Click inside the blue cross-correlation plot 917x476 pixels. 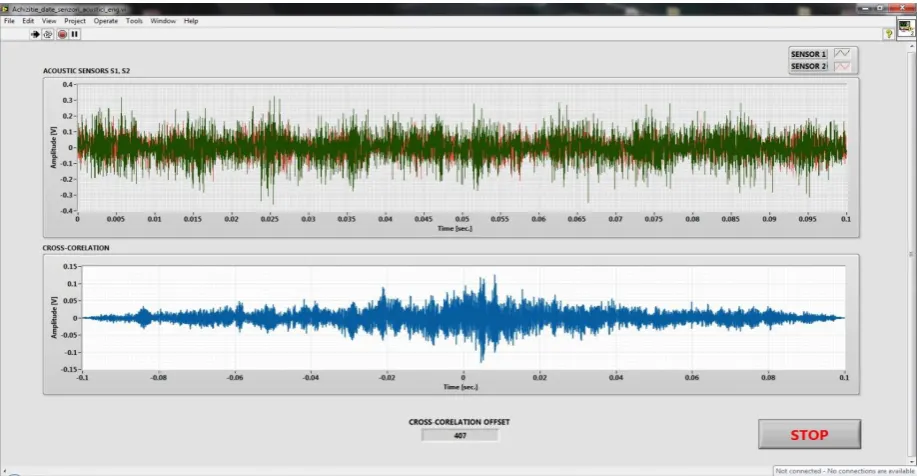point(463,318)
